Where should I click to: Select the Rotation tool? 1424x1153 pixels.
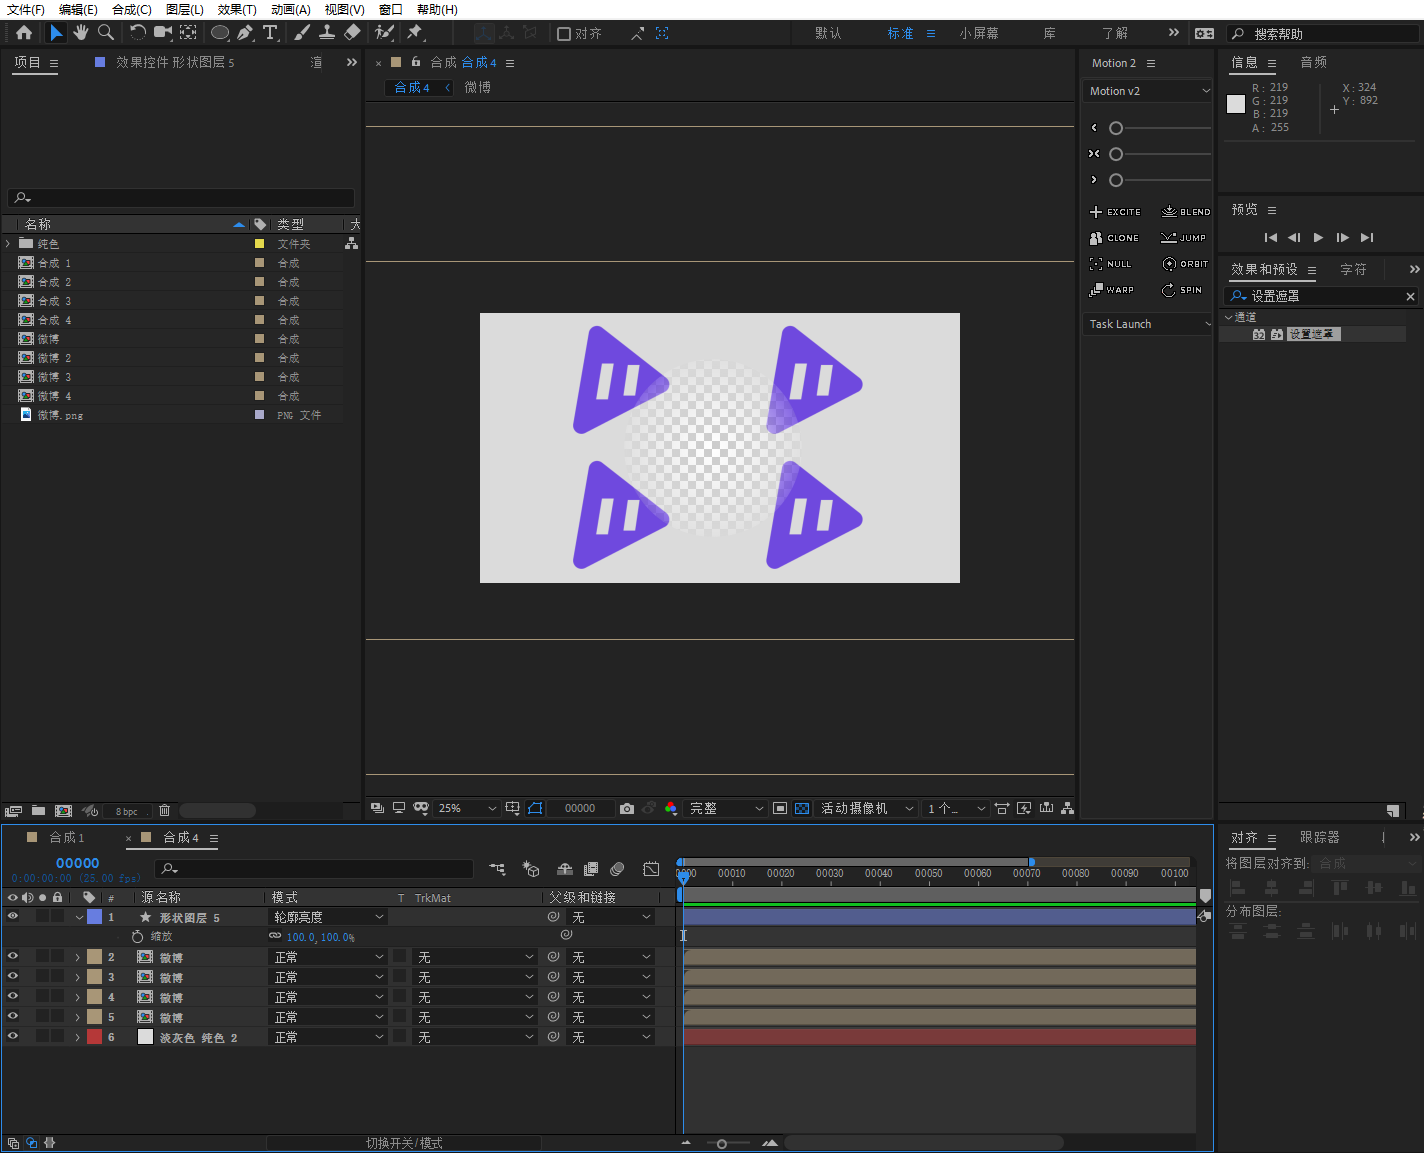138,33
